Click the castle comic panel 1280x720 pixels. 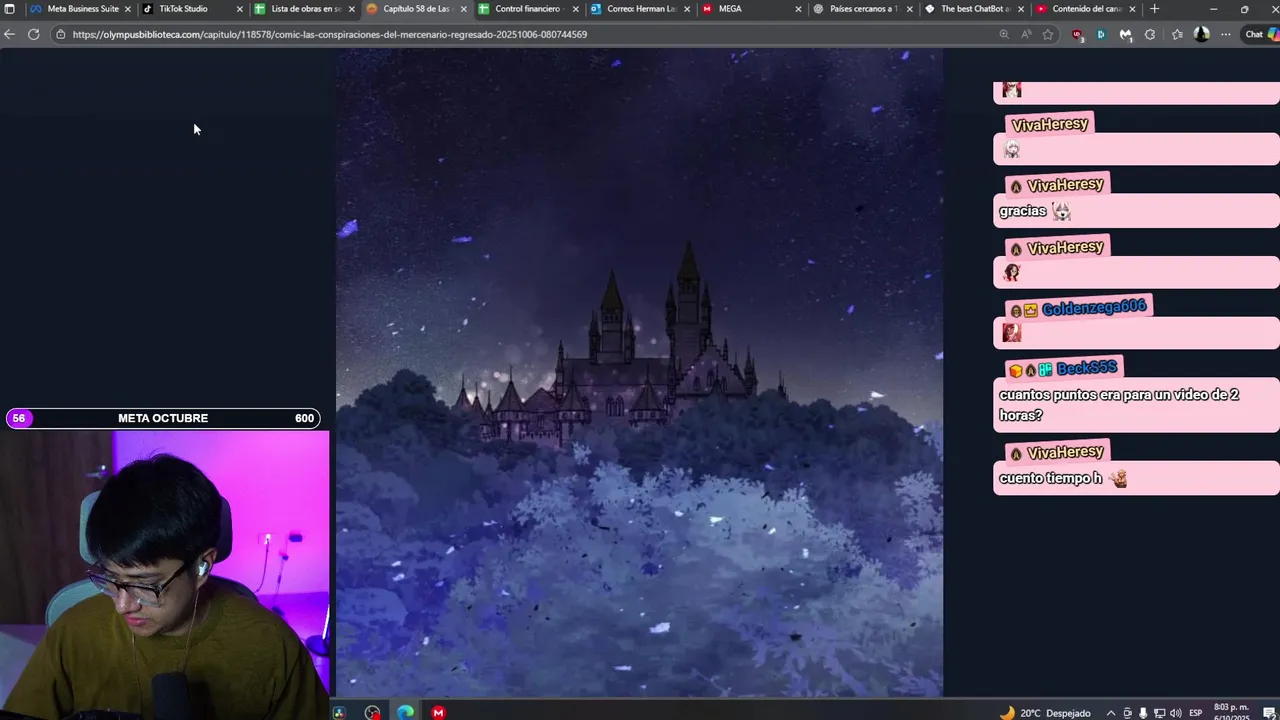(x=639, y=373)
